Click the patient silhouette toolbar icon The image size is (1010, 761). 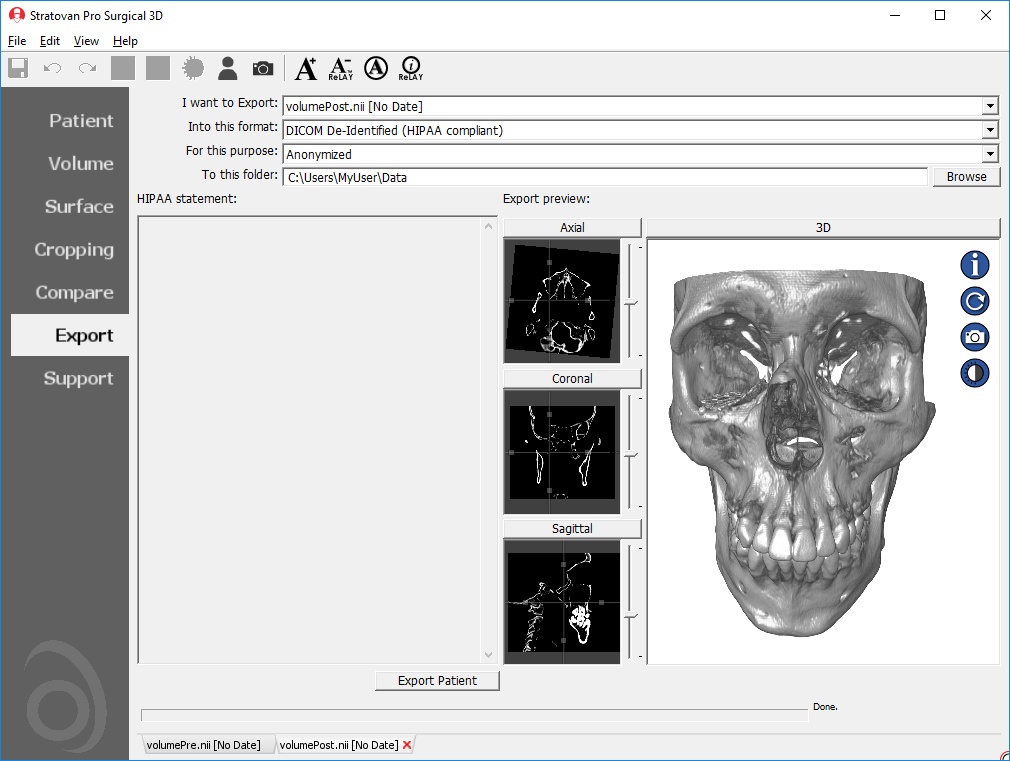pos(228,68)
